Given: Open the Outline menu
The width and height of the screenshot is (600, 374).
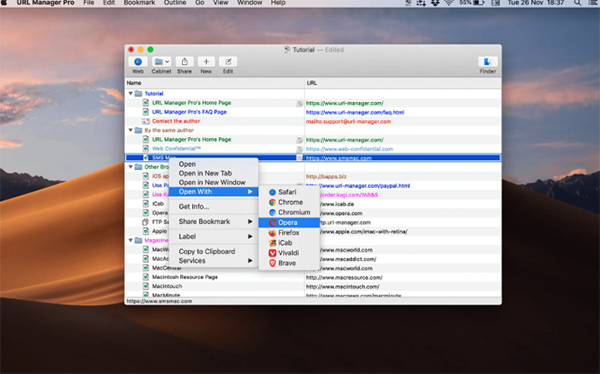Looking at the screenshot, I should click(175, 3).
